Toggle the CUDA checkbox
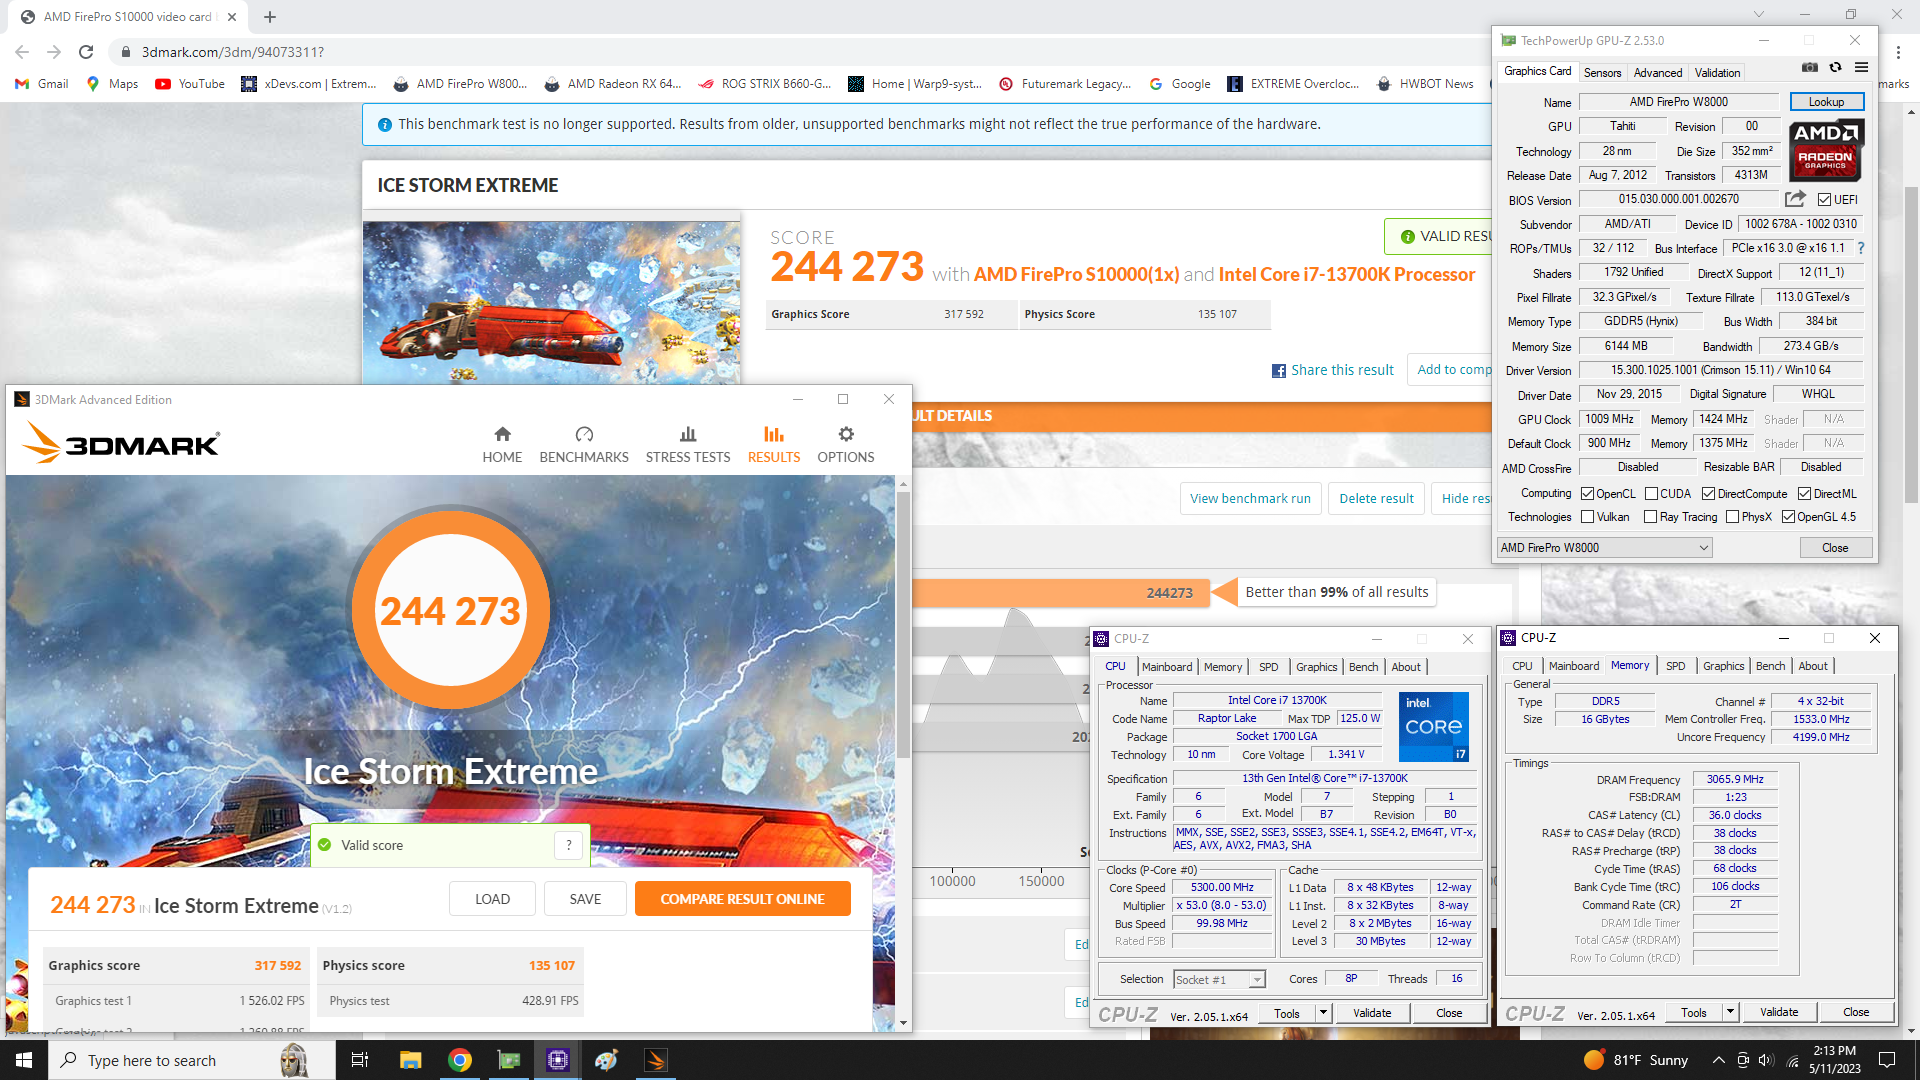The width and height of the screenshot is (1920, 1080). pos(1651,494)
